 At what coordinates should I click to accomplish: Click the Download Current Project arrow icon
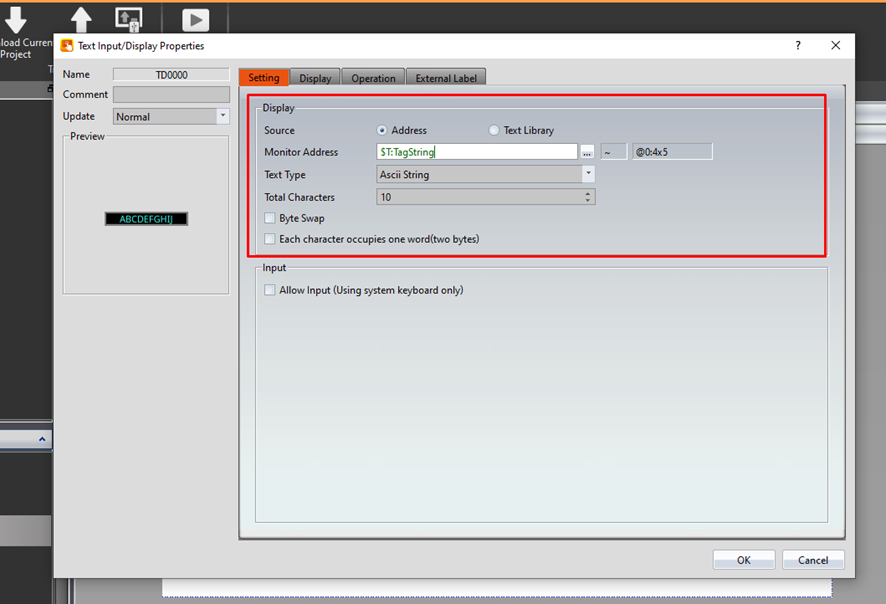pos(15,20)
